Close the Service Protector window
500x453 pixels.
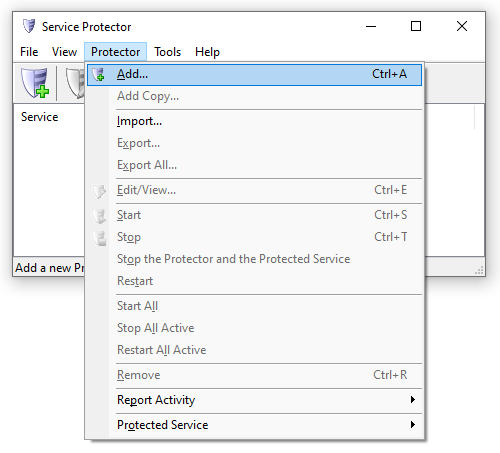click(x=462, y=26)
